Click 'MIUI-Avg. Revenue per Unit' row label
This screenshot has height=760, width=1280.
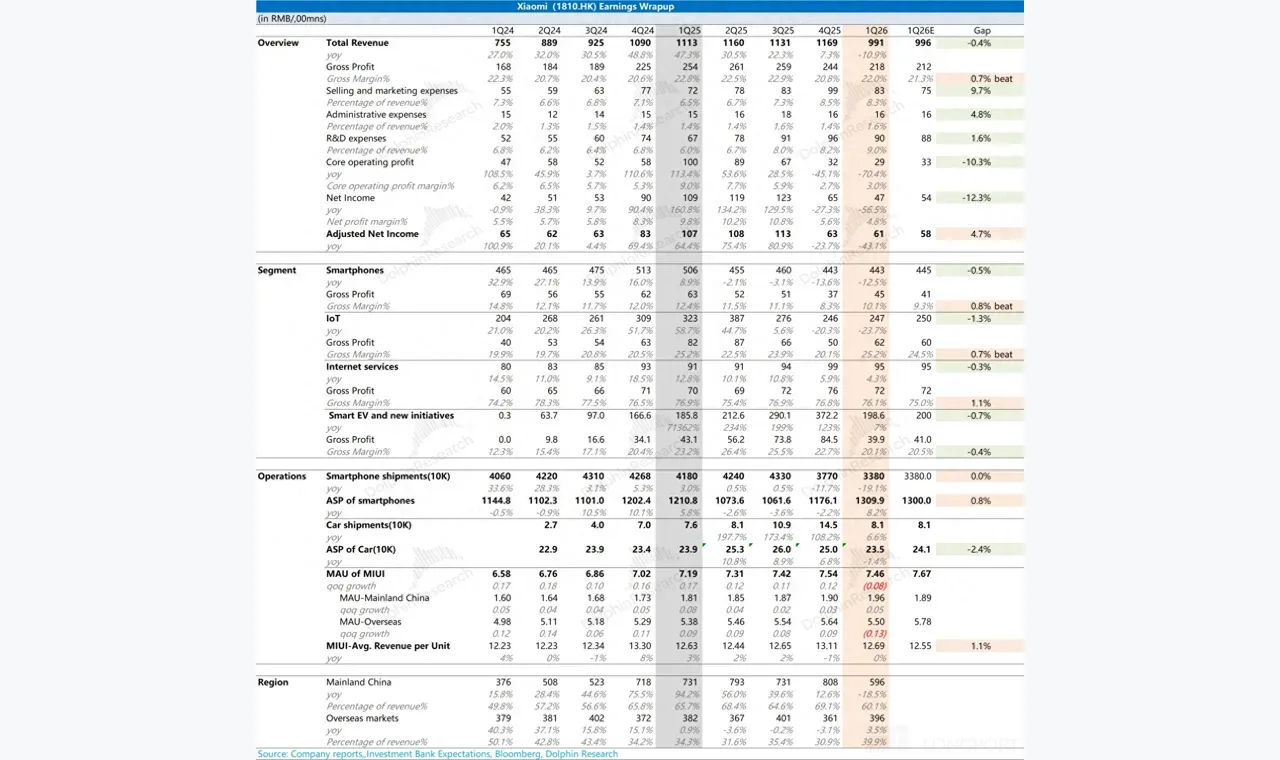coord(388,646)
